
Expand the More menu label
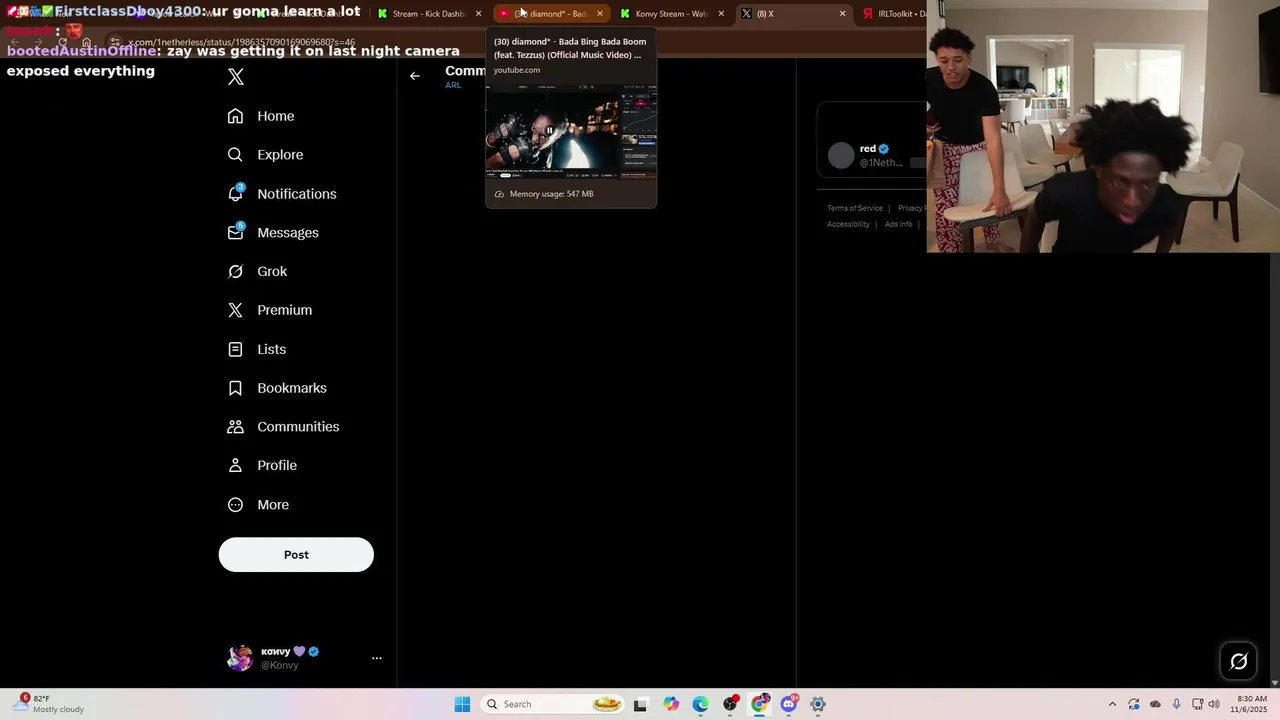pos(273,505)
